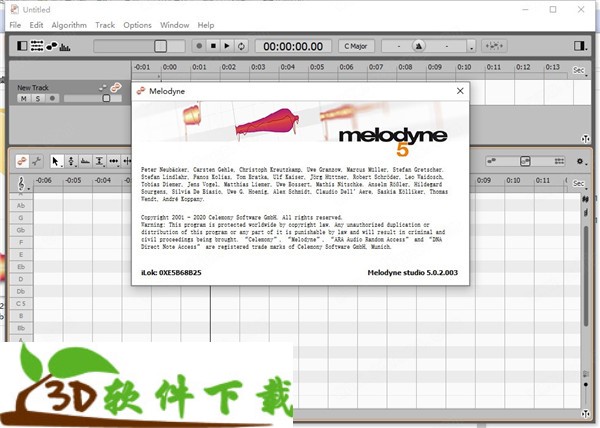Click the iLok serial number text
The width and height of the screenshot is (600, 428).
171,273
